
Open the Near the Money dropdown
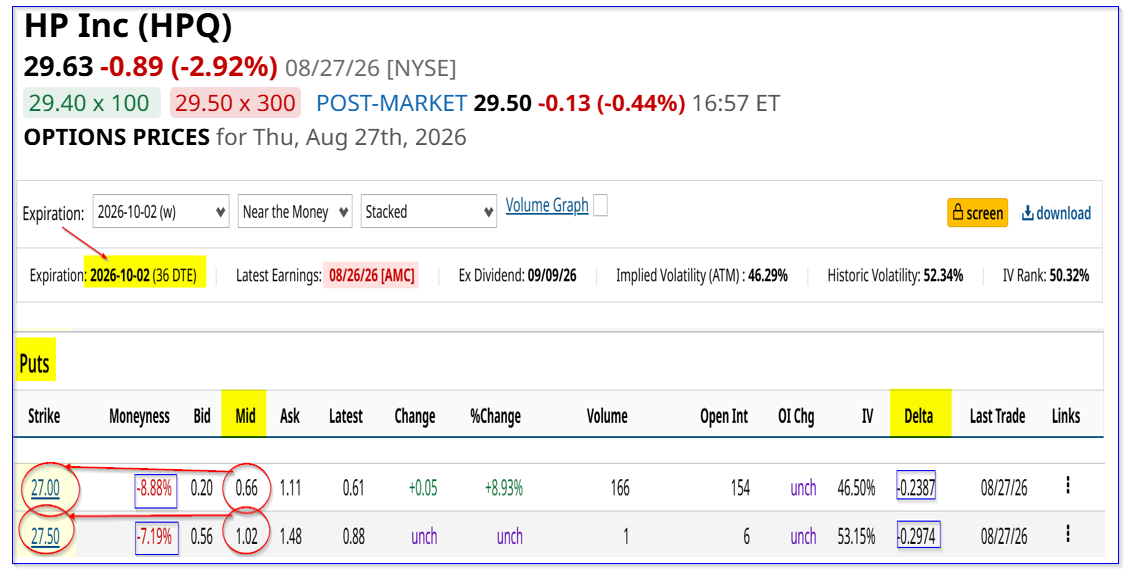pyautogui.click(x=294, y=212)
